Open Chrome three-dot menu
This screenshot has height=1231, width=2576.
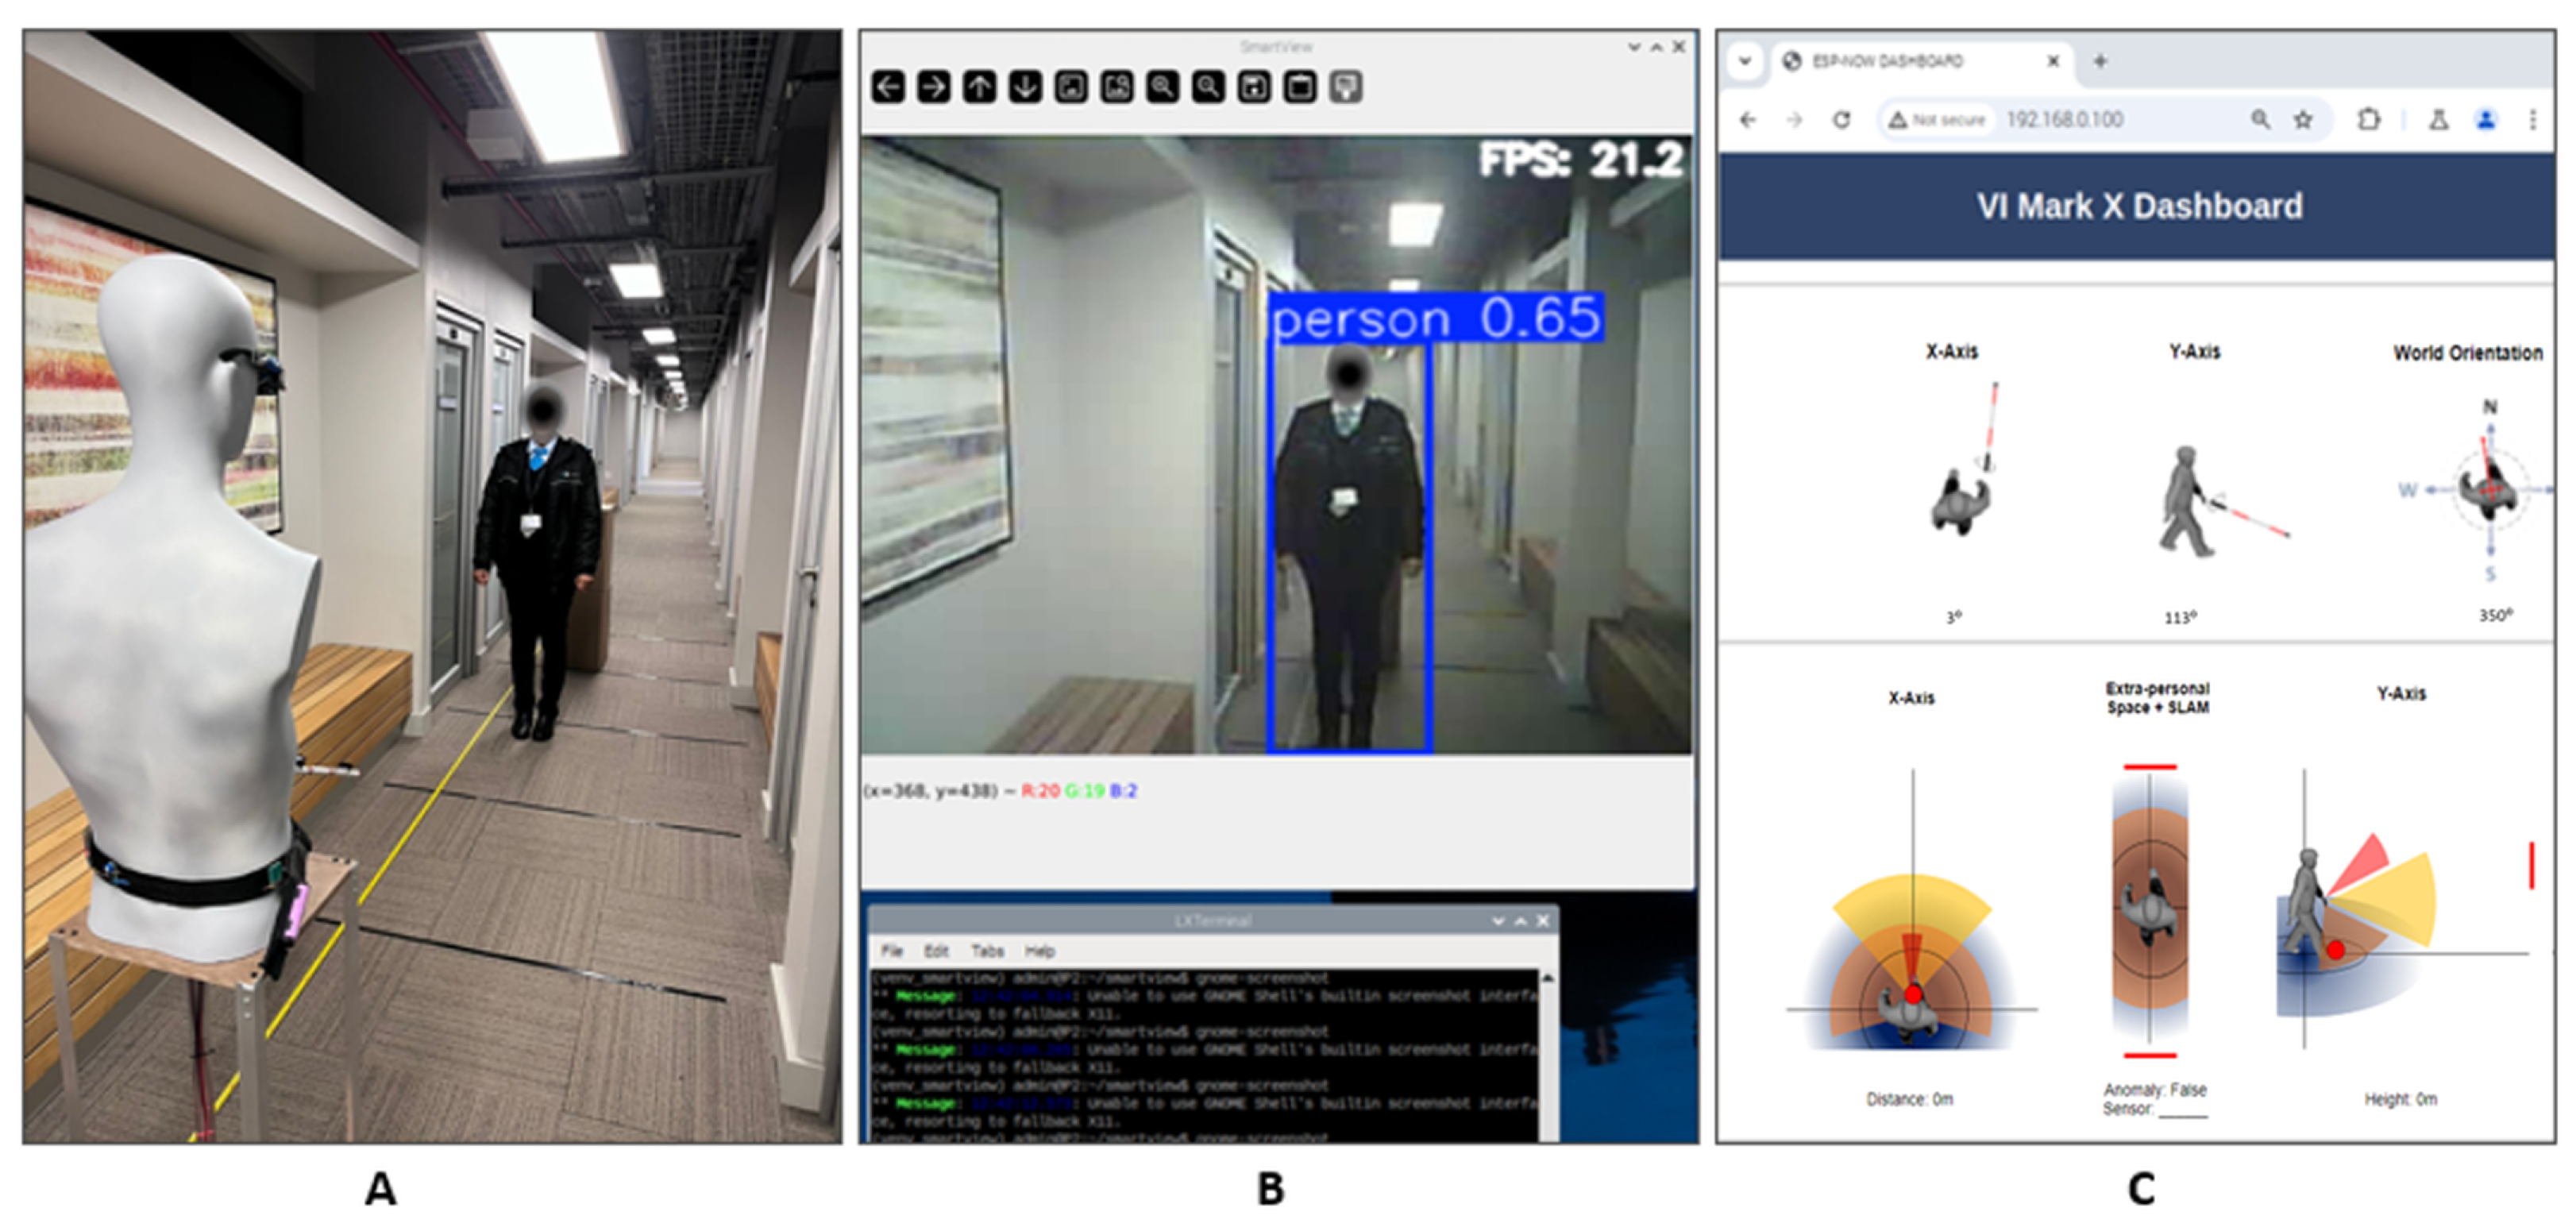2533,120
